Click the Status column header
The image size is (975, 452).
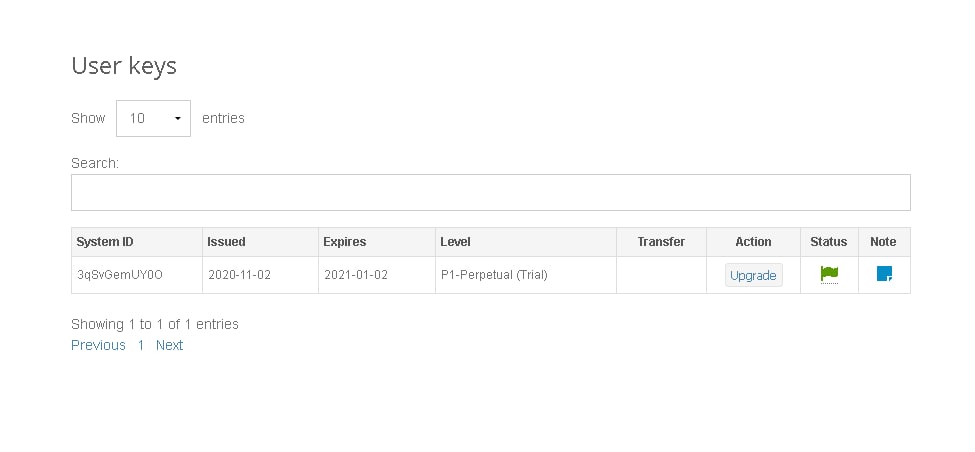829,242
